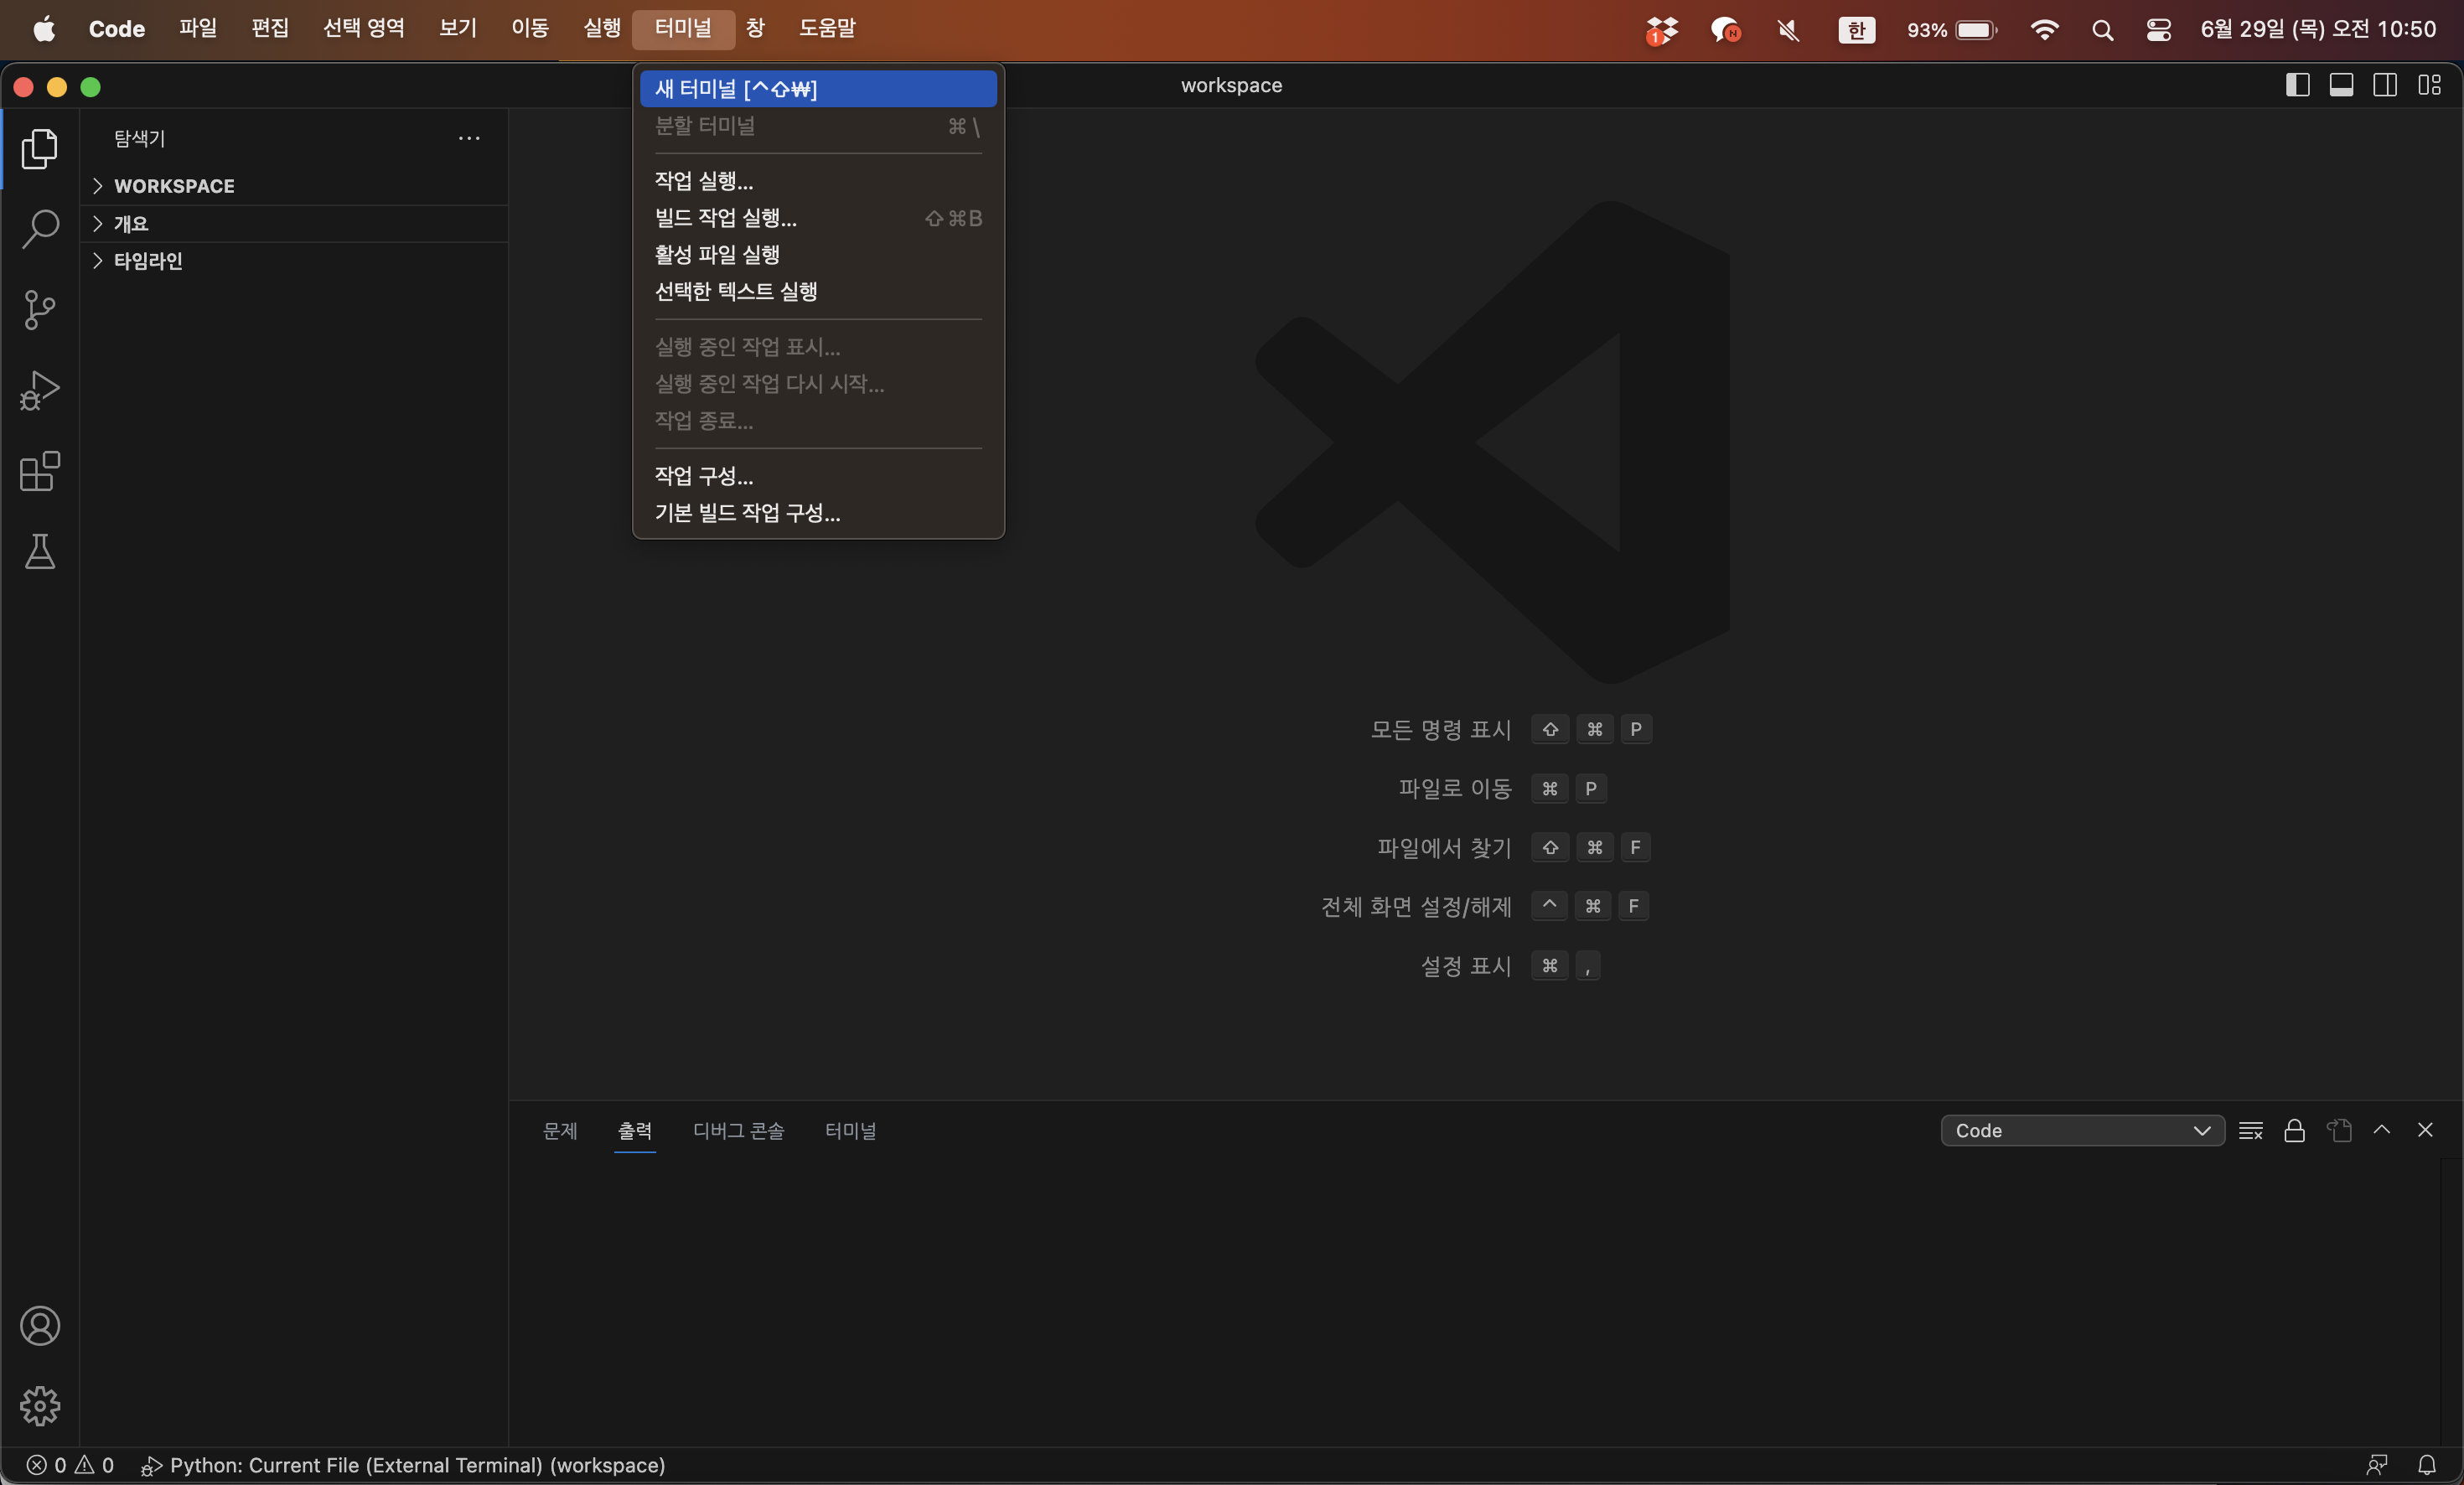2464x1485 pixels.
Task: Open the 보기 menu
Action: click(458, 28)
